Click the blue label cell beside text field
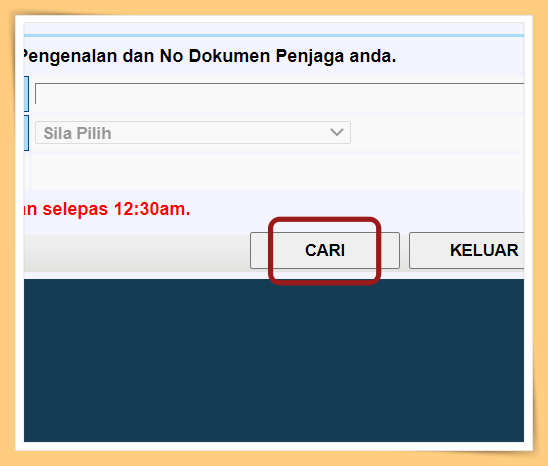Viewport: 548px width, 466px height. [26, 94]
